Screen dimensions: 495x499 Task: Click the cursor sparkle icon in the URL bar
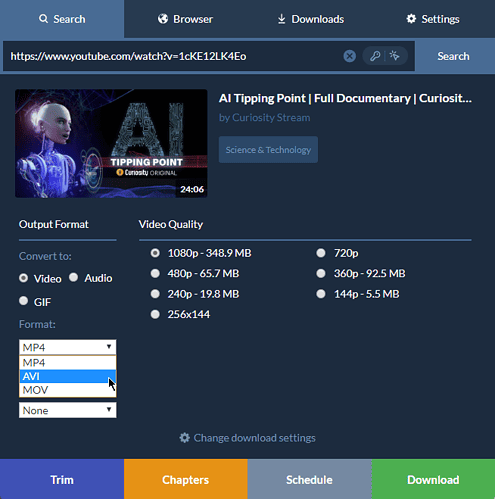pyautogui.click(x=394, y=56)
